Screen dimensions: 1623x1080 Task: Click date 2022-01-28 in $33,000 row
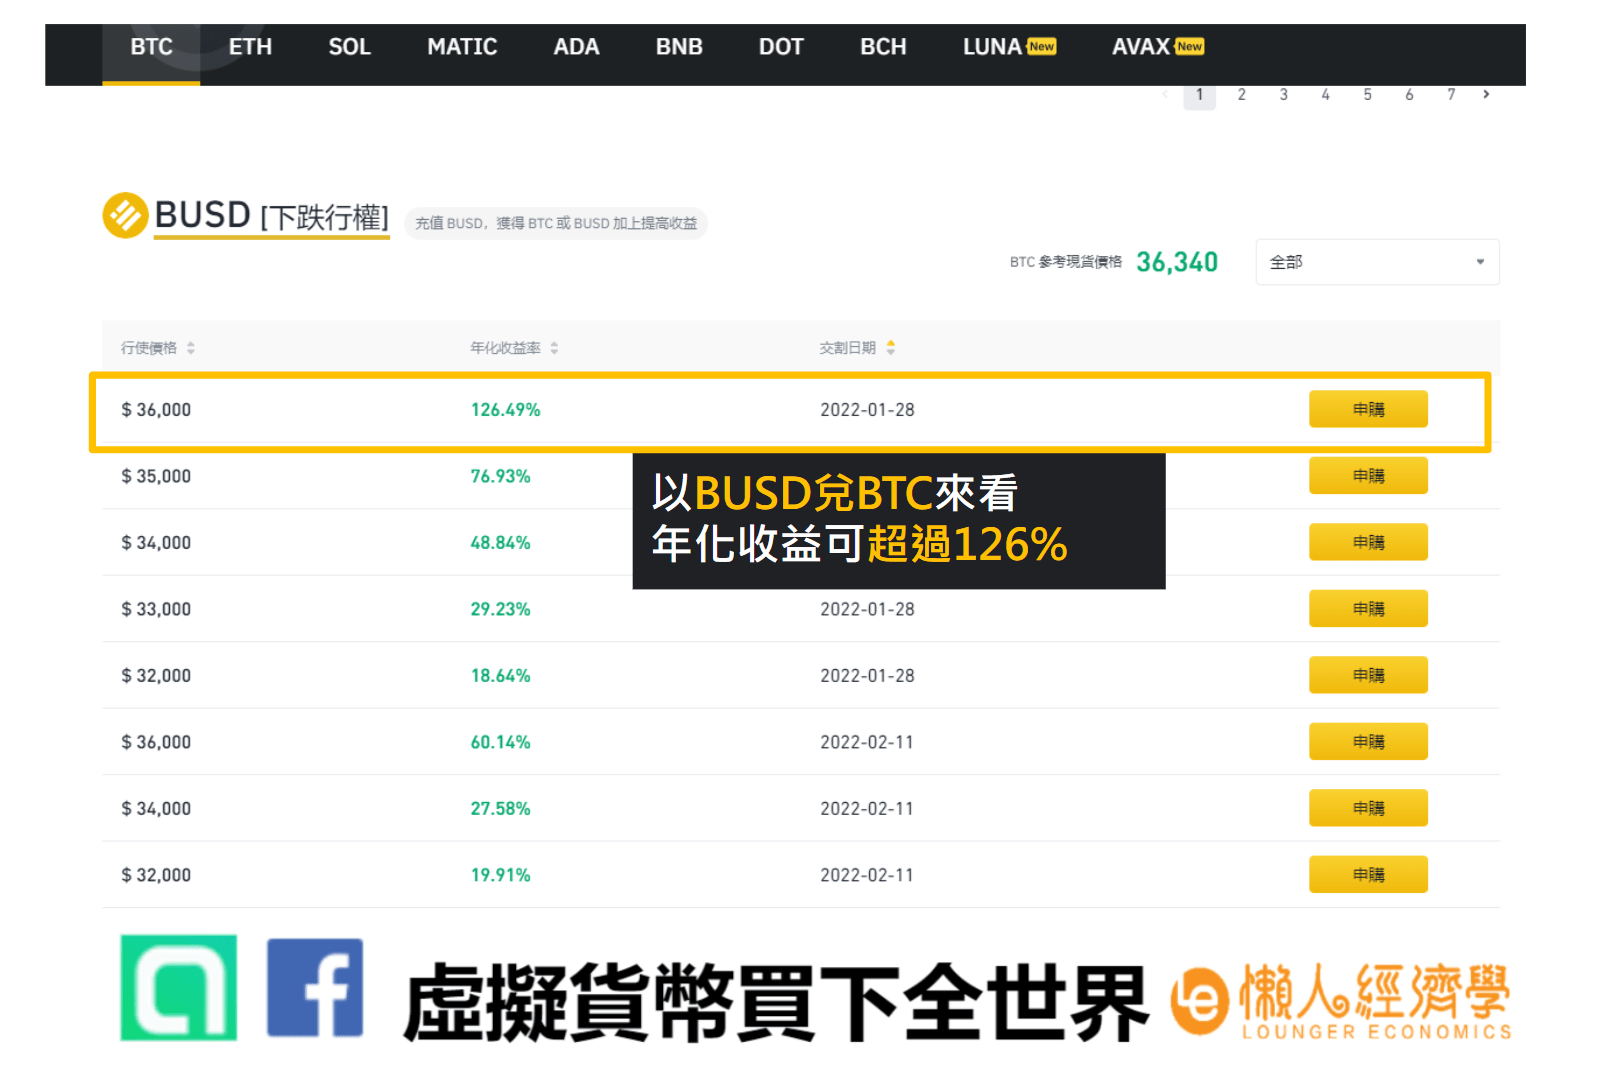tap(867, 609)
